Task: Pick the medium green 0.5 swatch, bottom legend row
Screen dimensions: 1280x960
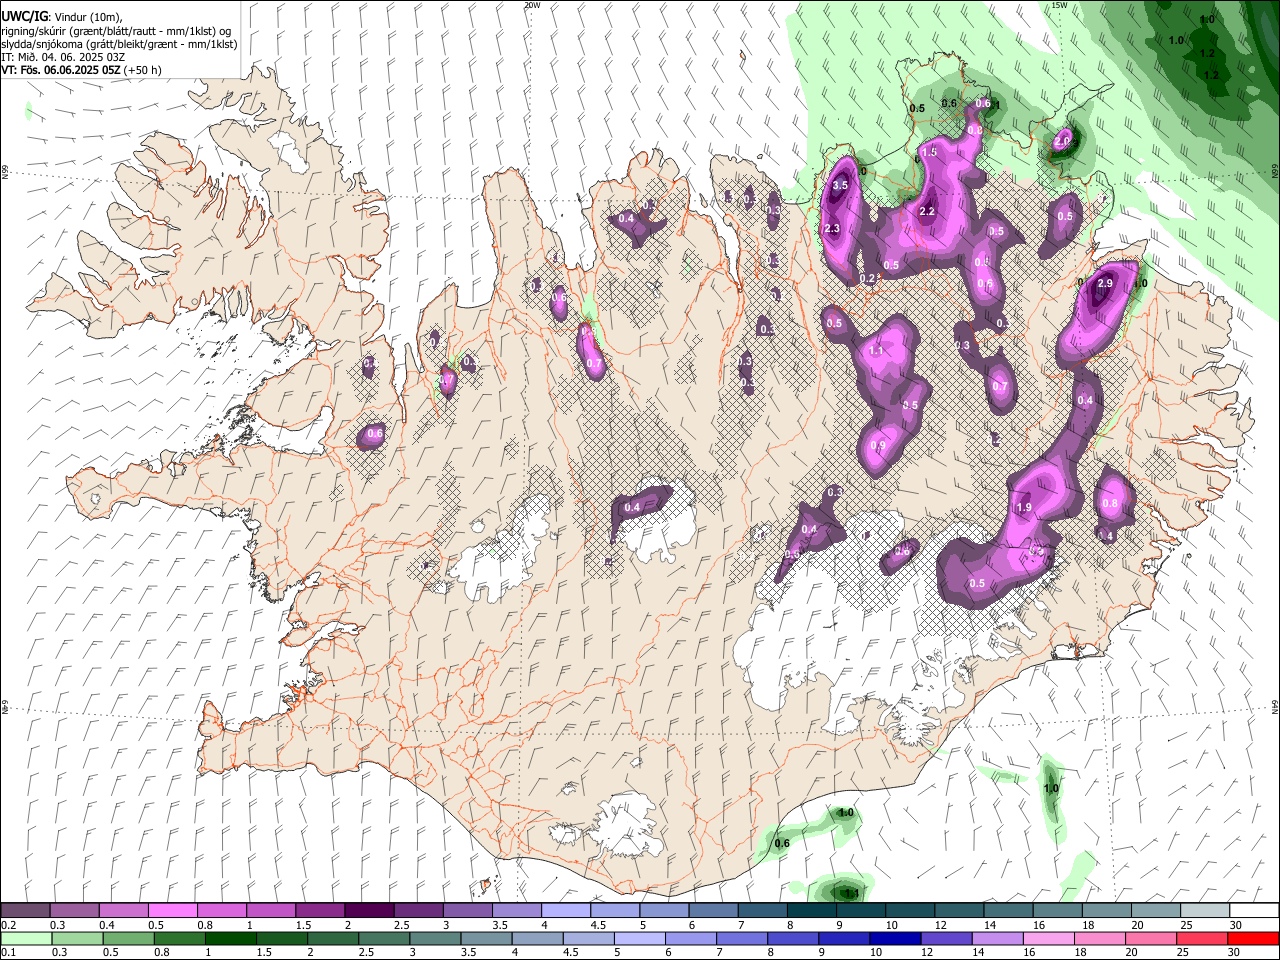Action: (128, 938)
